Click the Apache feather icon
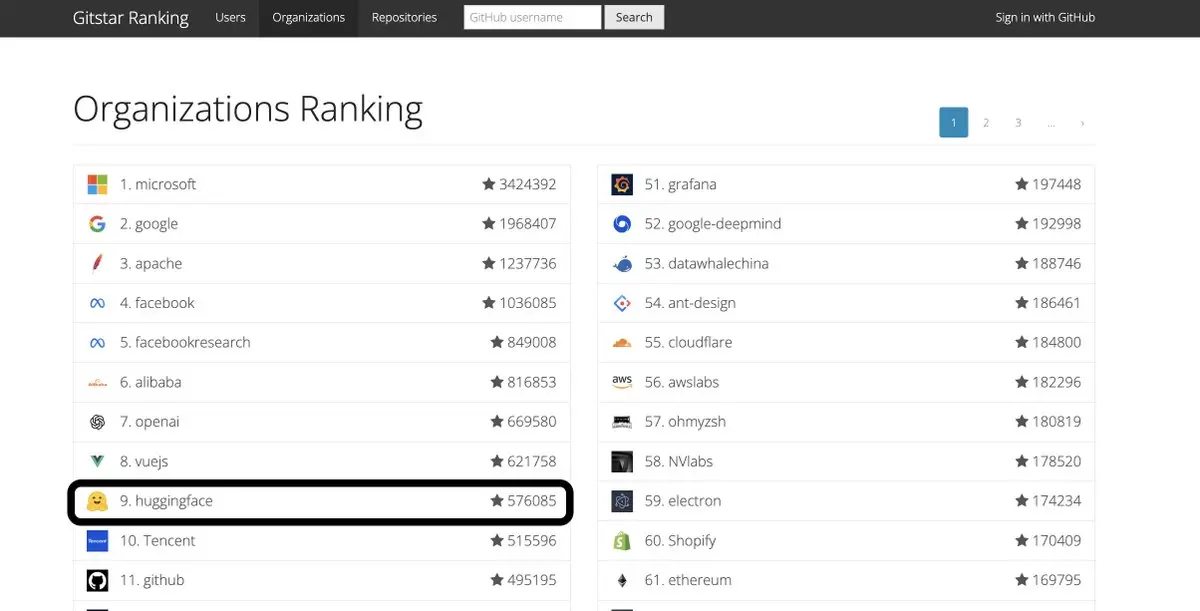This screenshot has height=611, width=1200. point(97,263)
